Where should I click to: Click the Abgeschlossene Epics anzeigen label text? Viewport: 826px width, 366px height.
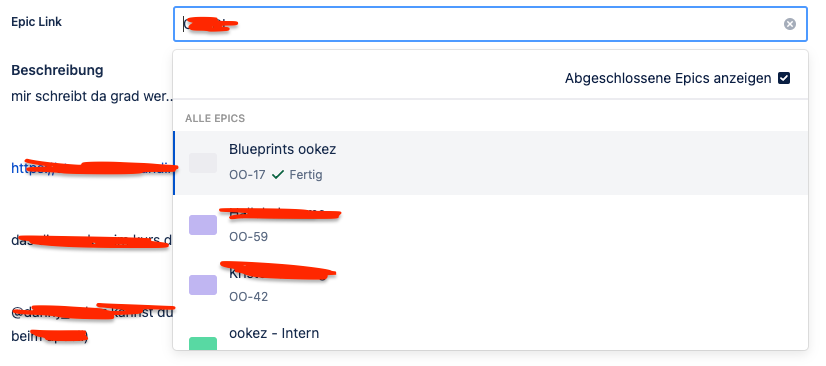pos(668,78)
